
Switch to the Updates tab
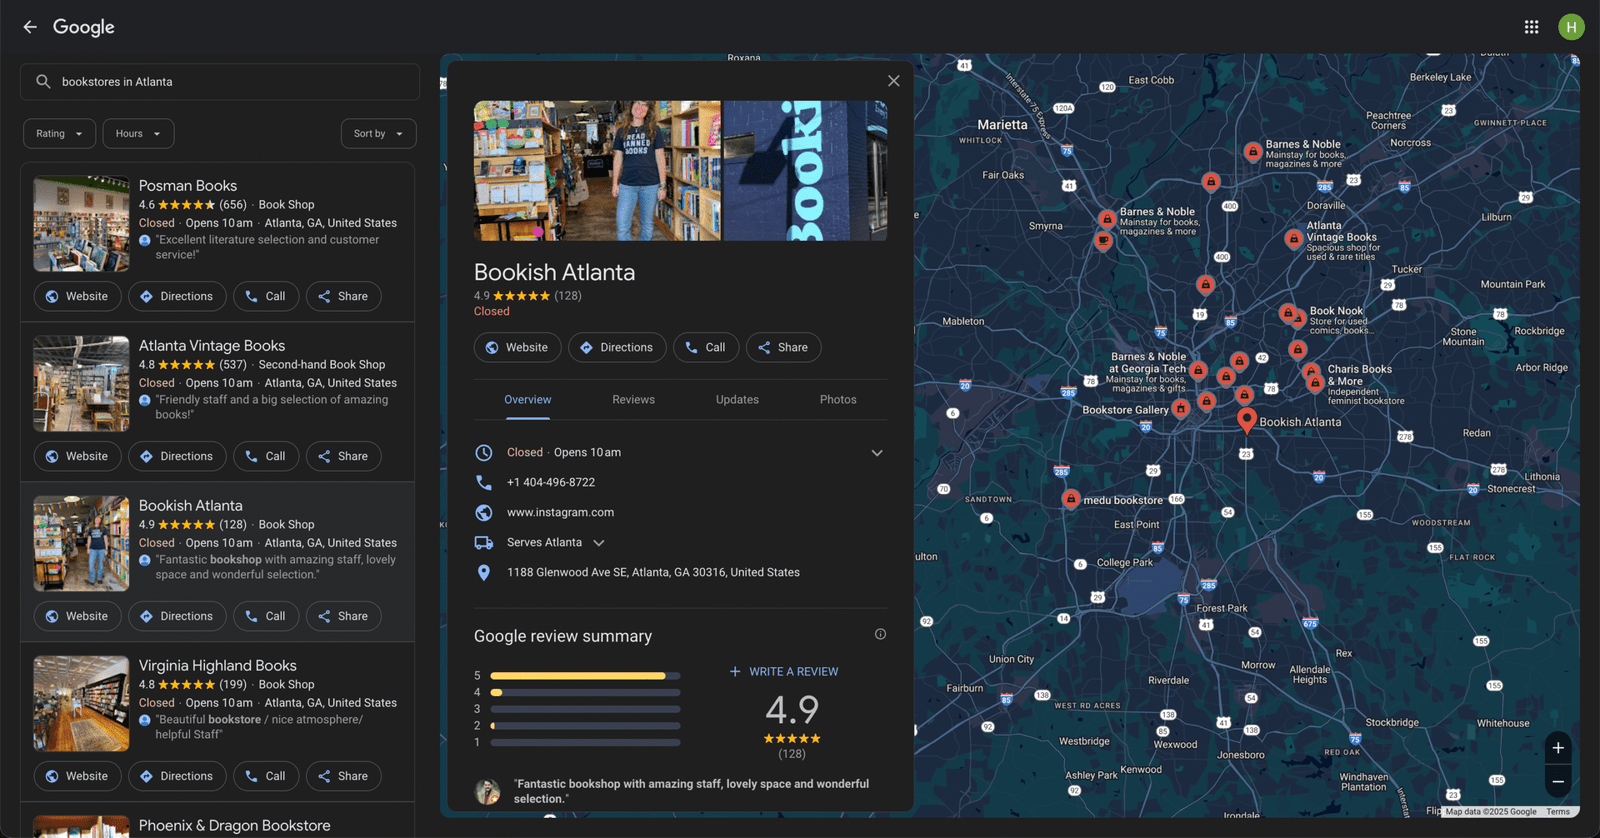(x=737, y=400)
